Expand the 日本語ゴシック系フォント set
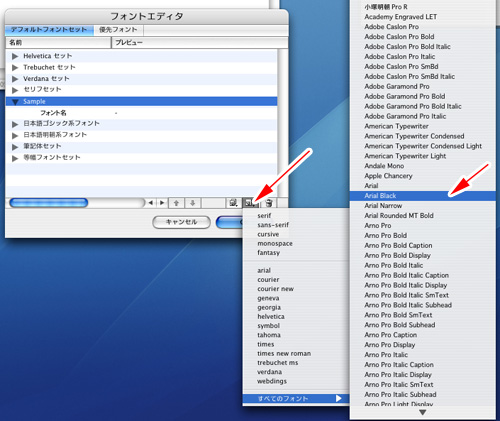 tap(15, 124)
